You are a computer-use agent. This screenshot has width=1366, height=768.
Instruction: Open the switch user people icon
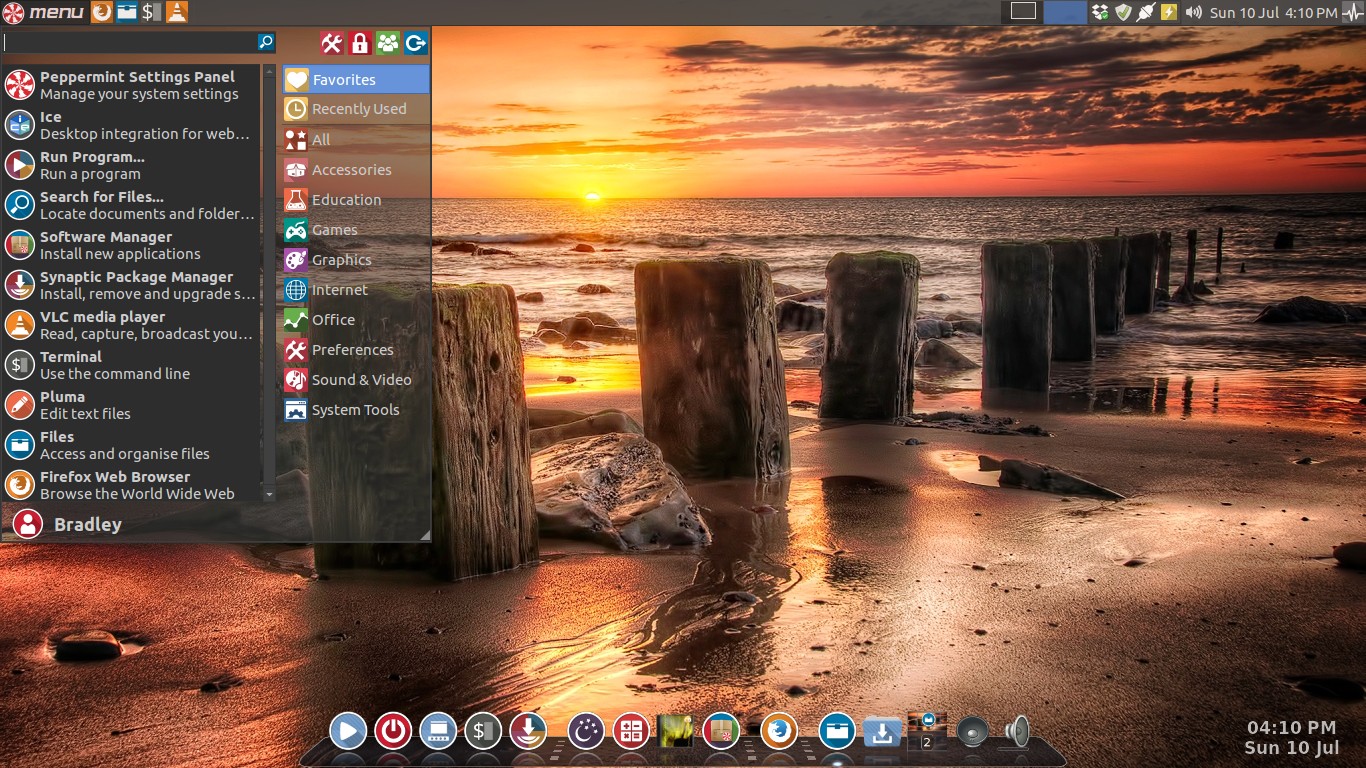(x=388, y=43)
